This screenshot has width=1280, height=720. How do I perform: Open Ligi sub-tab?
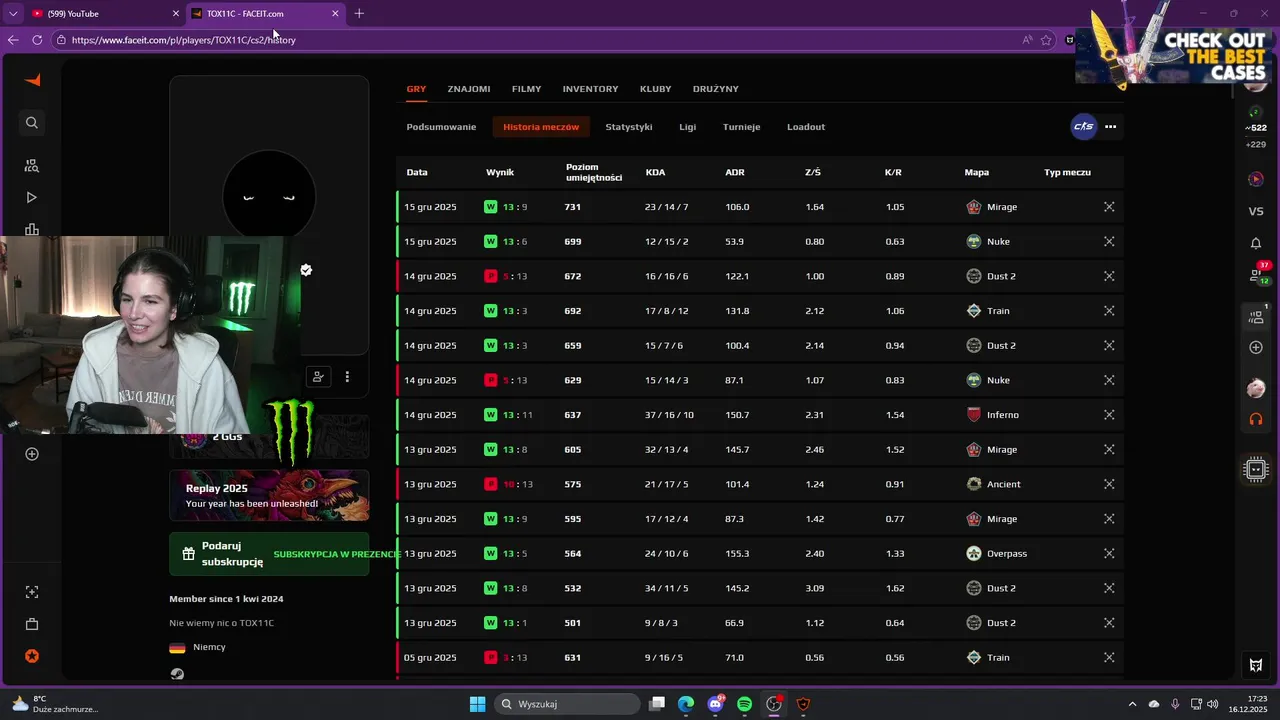tap(687, 127)
